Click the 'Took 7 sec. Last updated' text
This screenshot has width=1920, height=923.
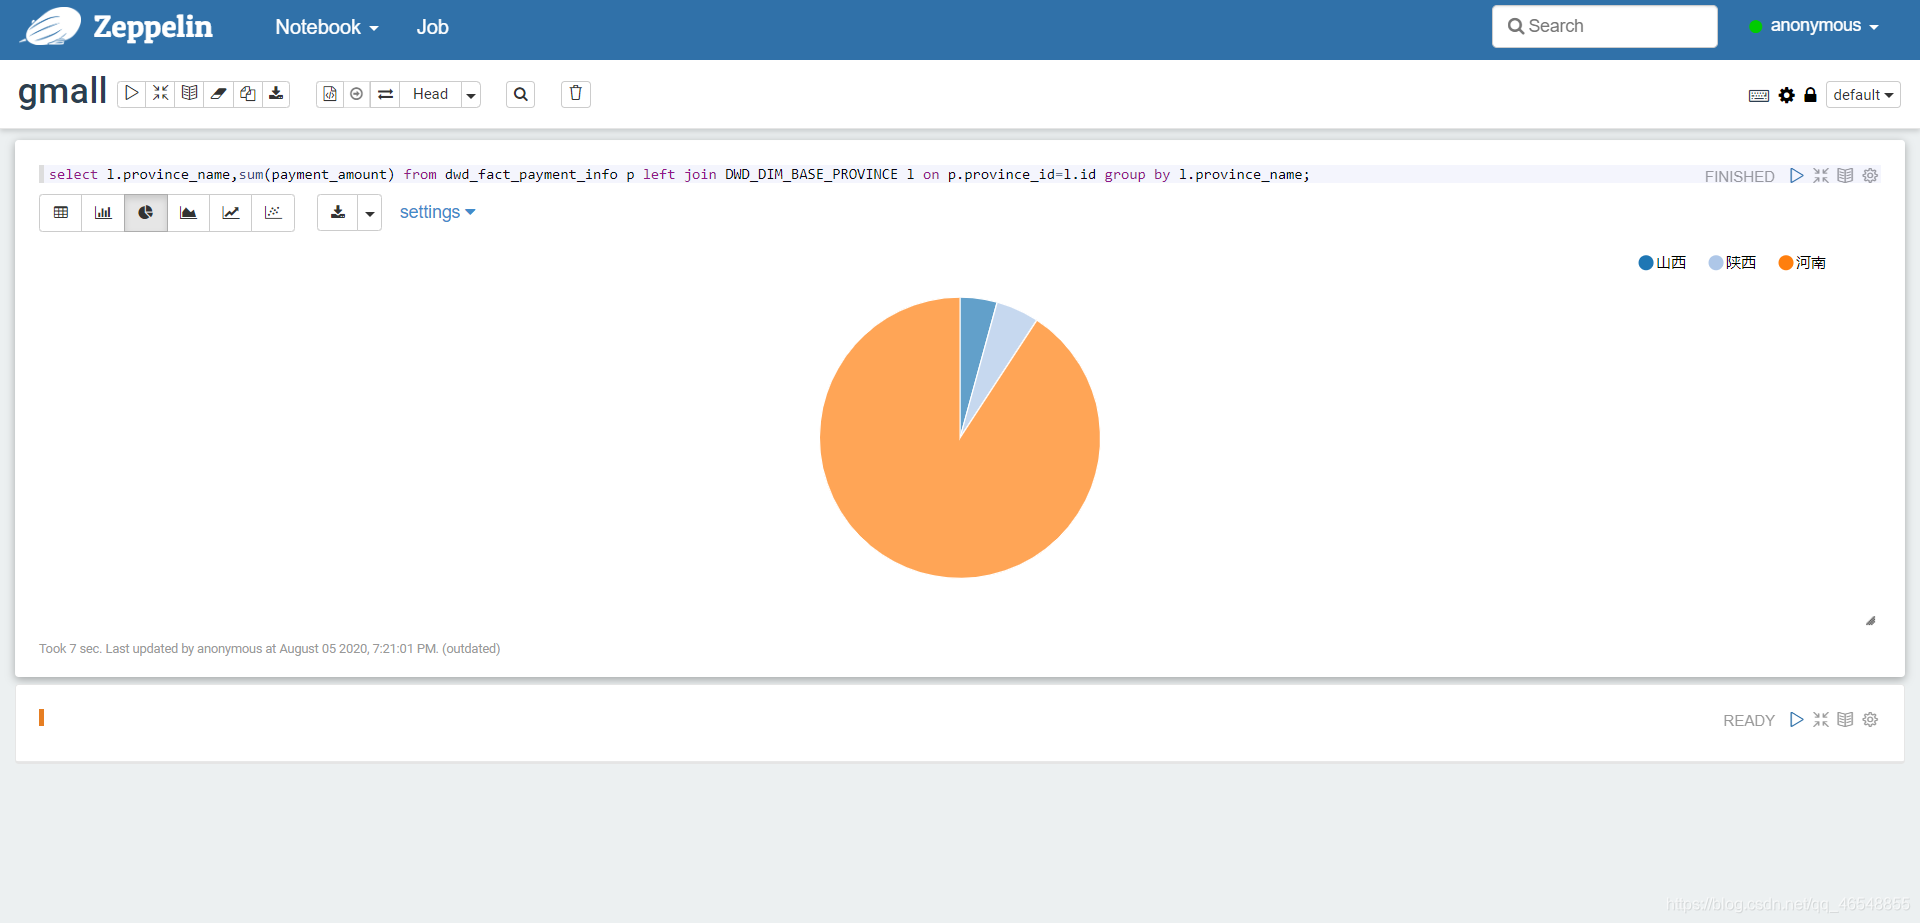coord(270,649)
